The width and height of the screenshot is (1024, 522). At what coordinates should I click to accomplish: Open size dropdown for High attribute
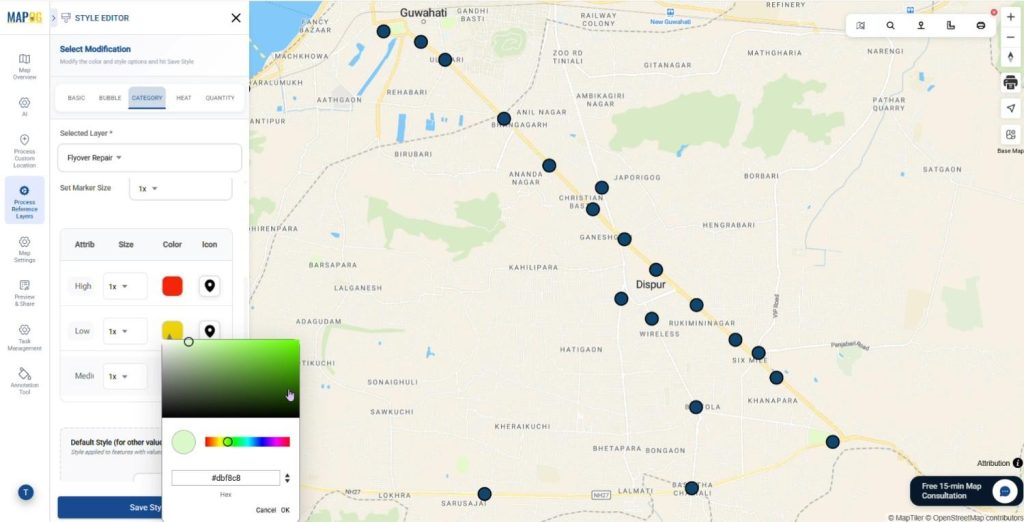[x=124, y=286]
